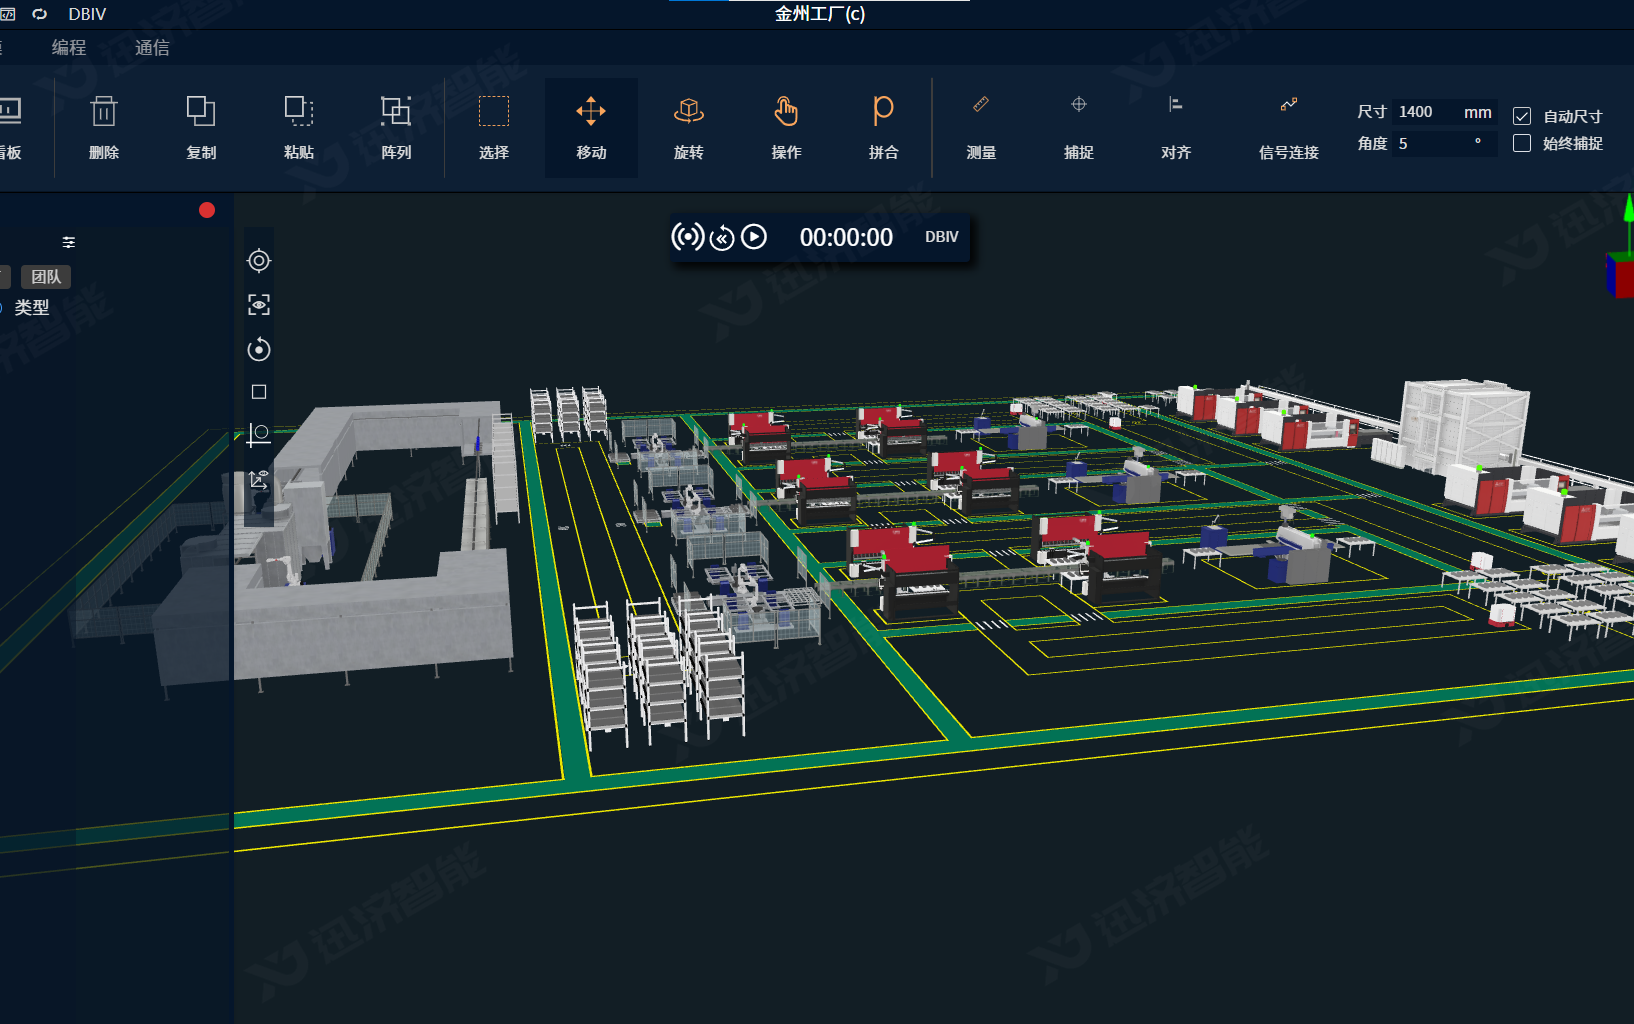Image resolution: width=1634 pixels, height=1024 pixels.
Task: Click the DBIV label in playback bar
Action: tap(941, 237)
